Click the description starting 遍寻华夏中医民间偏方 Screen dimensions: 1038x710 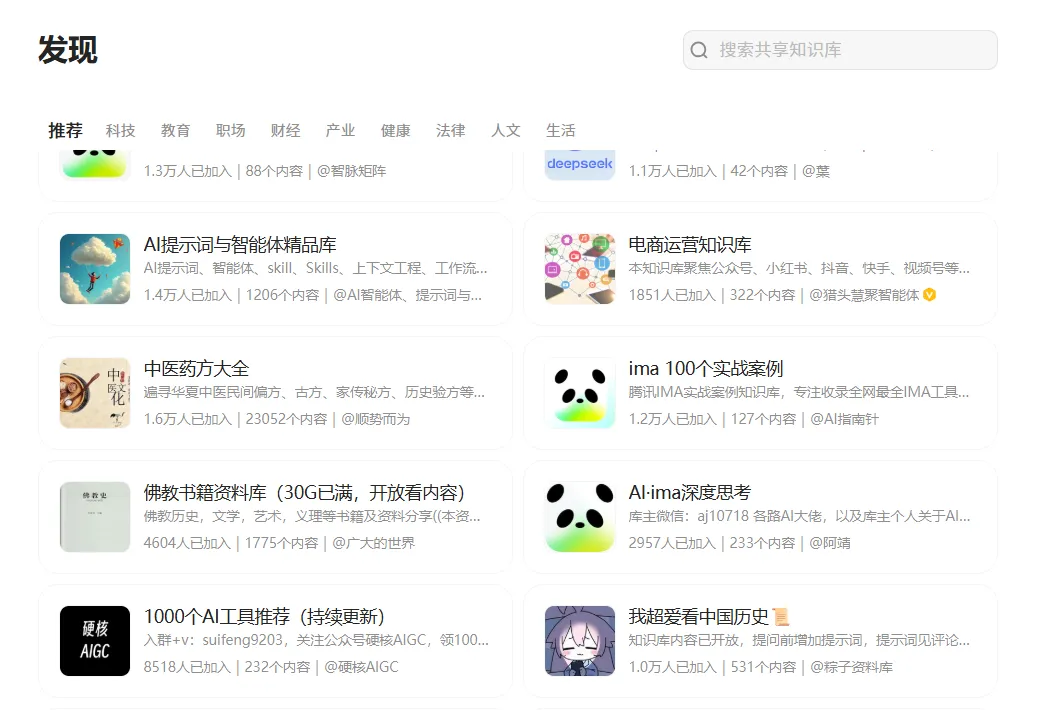pyautogui.click(x=314, y=392)
